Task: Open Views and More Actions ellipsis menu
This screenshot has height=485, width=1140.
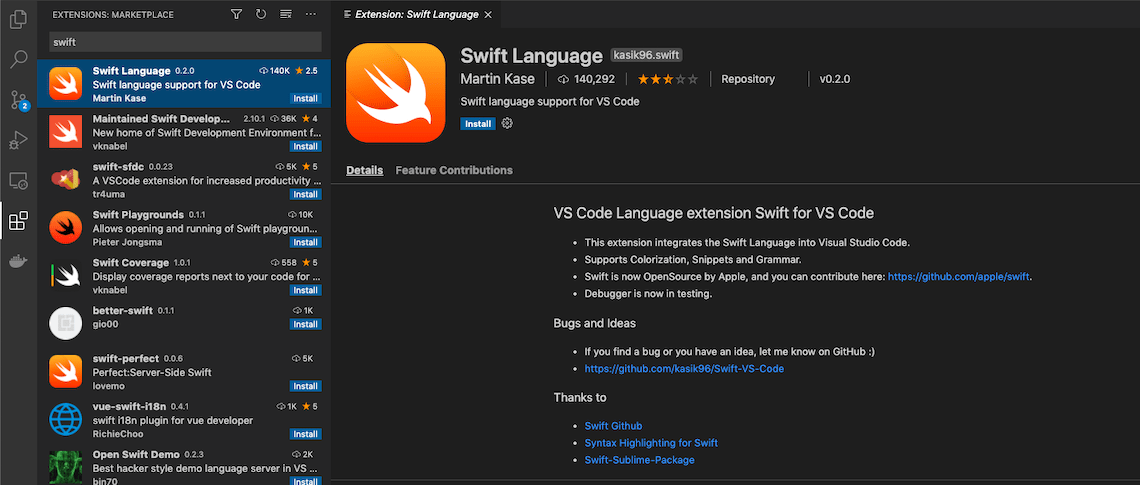Action: [x=310, y=14]
